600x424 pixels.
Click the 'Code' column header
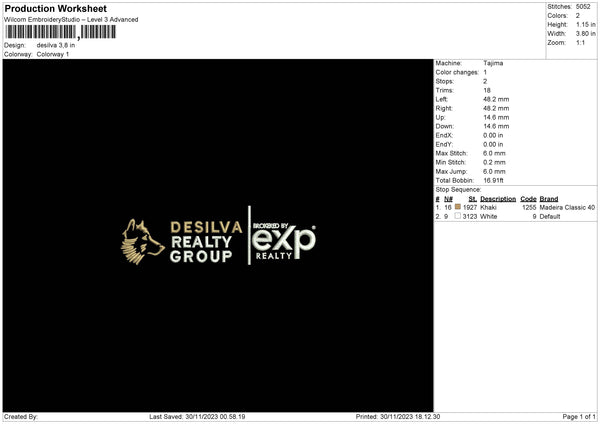(x=528, y=199)
